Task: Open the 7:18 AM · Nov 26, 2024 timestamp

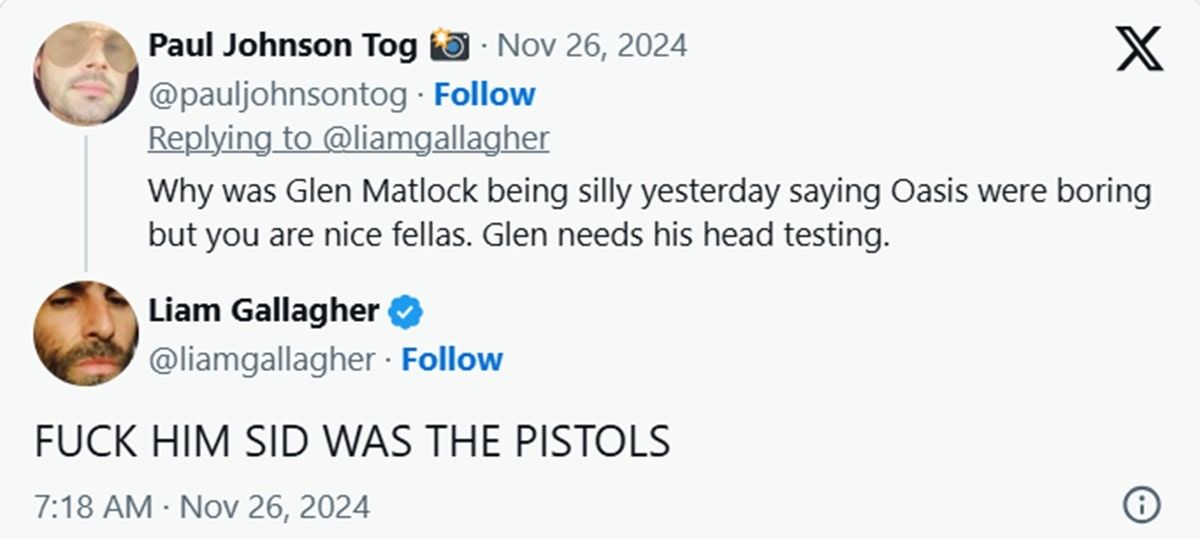Action: pyautogui.click(x=202, y=506)
